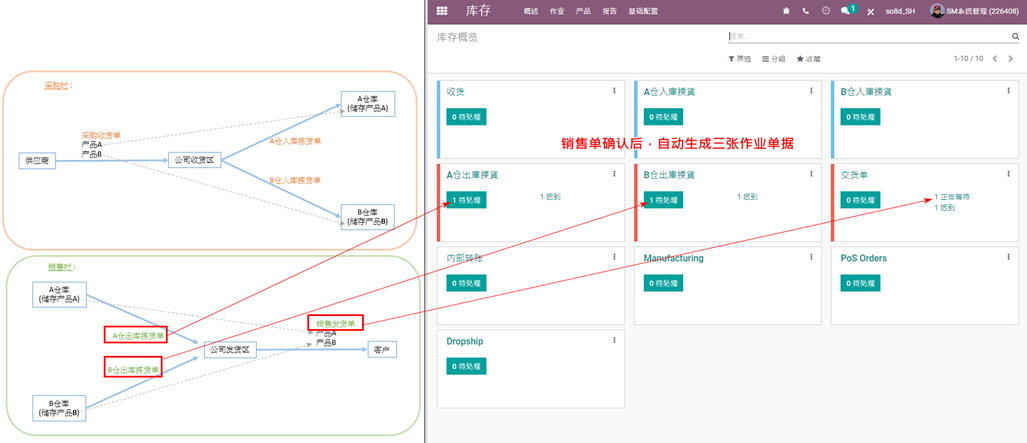The height and width of the screenshot is (443, 1027).
Task: Open the so8d_SH company switcher
Action: 900,11
